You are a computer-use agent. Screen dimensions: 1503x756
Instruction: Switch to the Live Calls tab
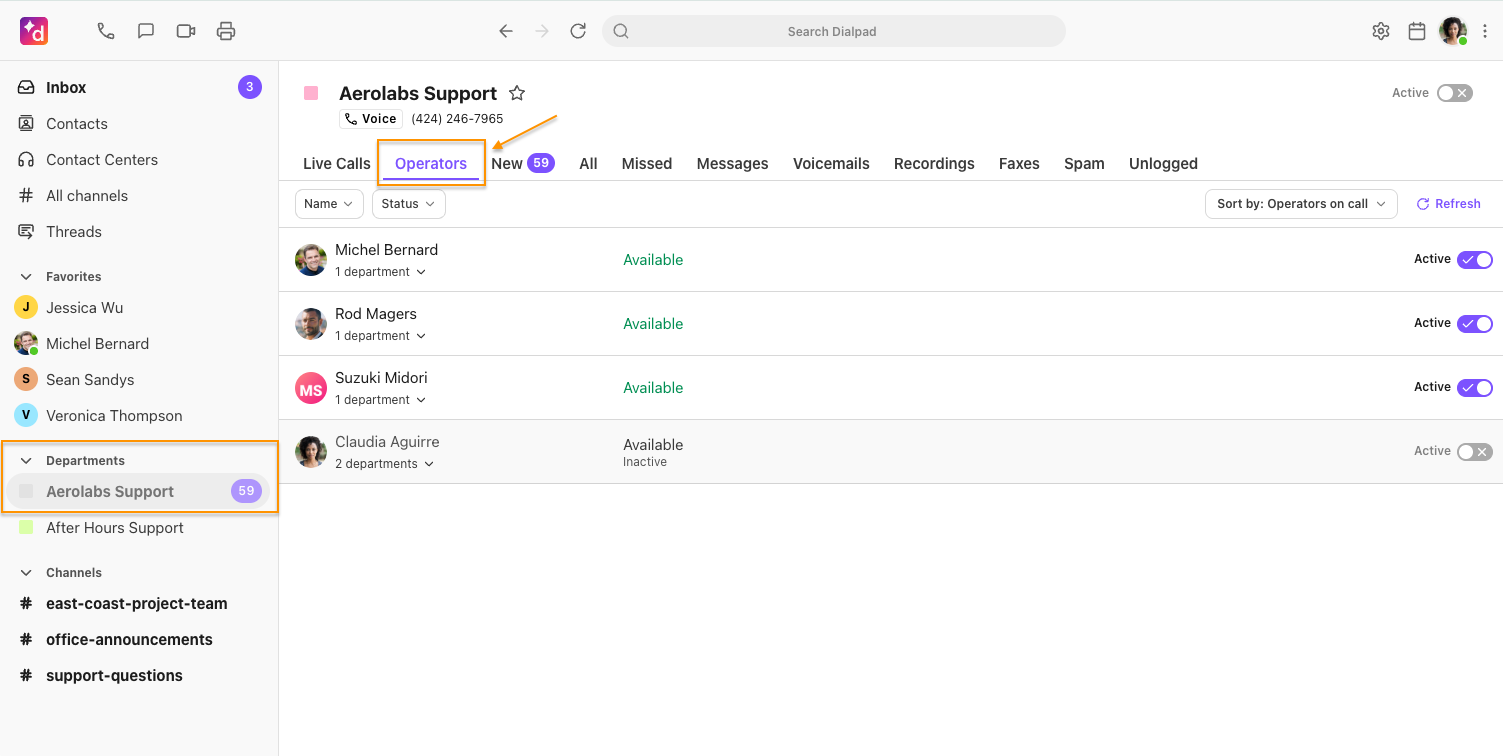[337, 164]
